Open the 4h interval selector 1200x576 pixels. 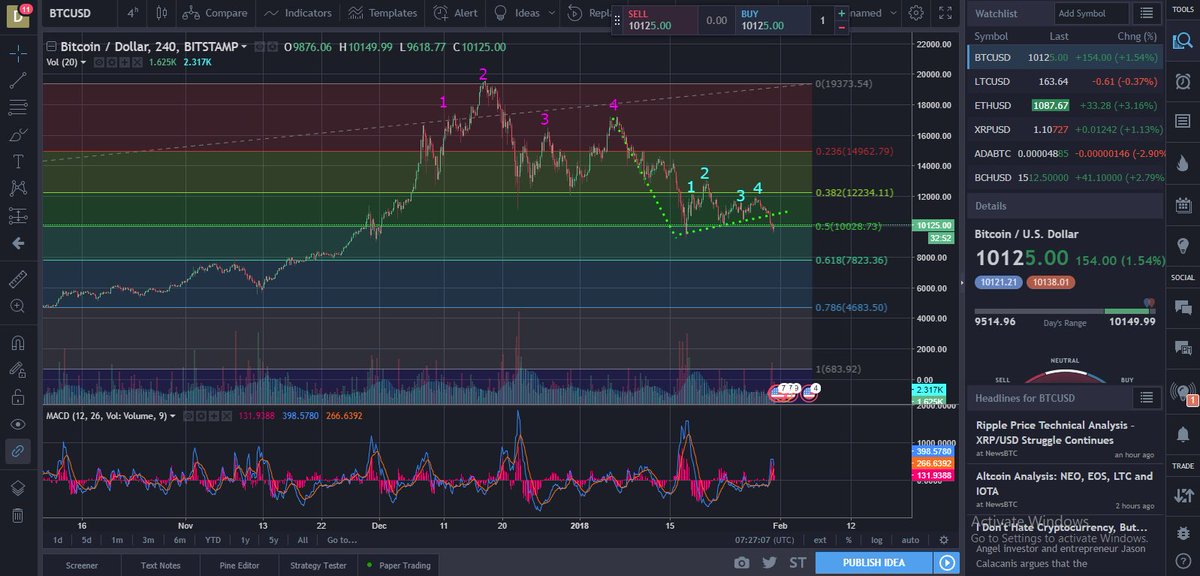point(132,13)
